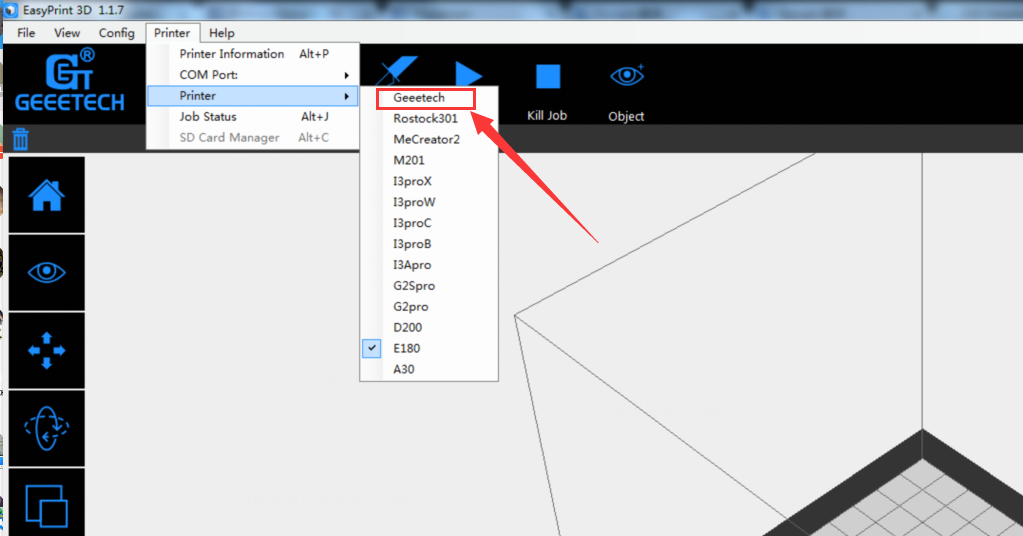Screen dimensions: 1023x536
Task: Click the Kill Job stop icon
Action: [547, 78]
